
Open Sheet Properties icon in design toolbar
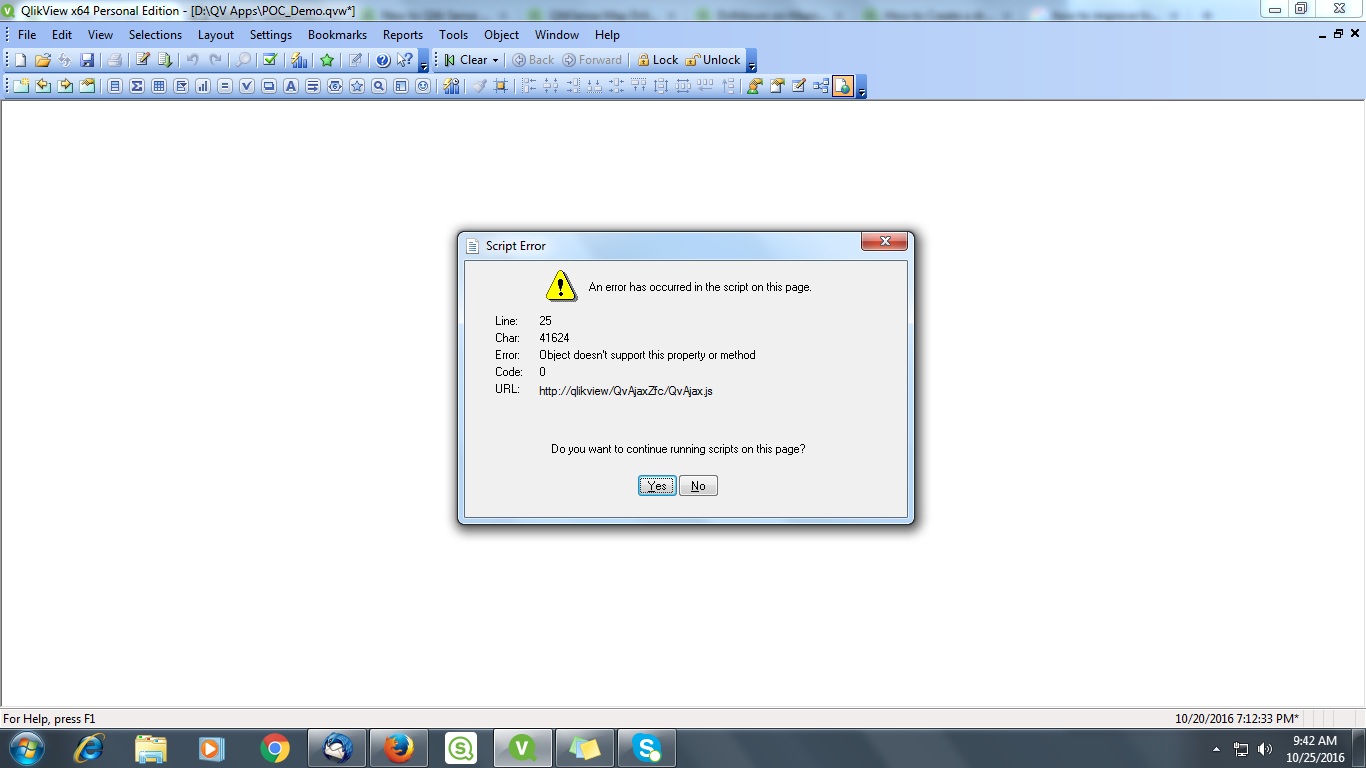87,86
